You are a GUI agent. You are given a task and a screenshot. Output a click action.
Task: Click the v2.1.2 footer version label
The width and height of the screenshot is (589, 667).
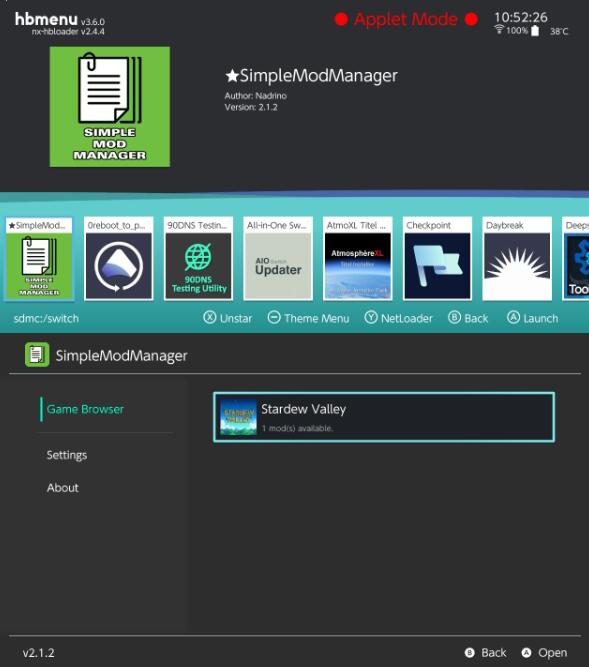pos(38,653)
